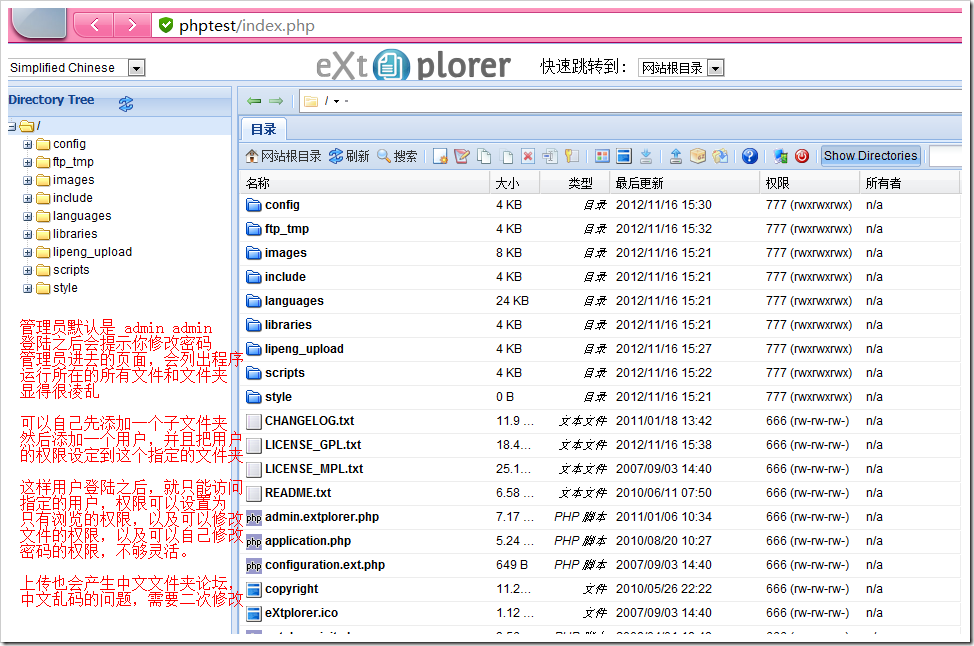Sort by 所有者 column header

pyautogui.click(x=910, y=183)
